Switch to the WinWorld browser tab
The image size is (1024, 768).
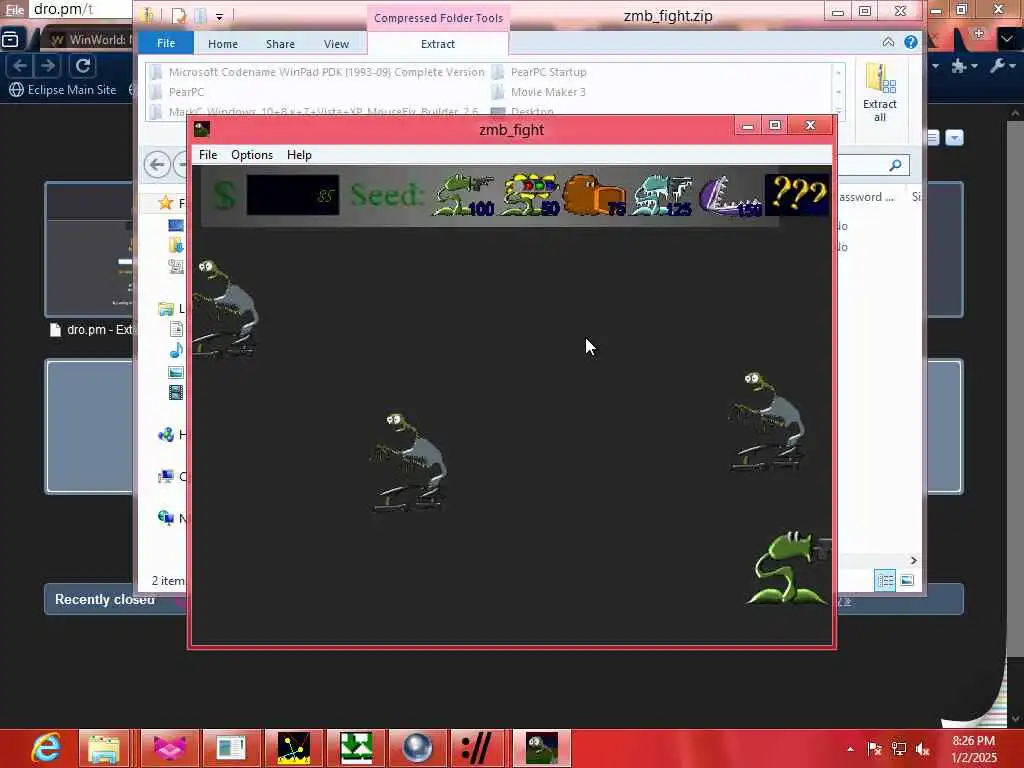89,40
